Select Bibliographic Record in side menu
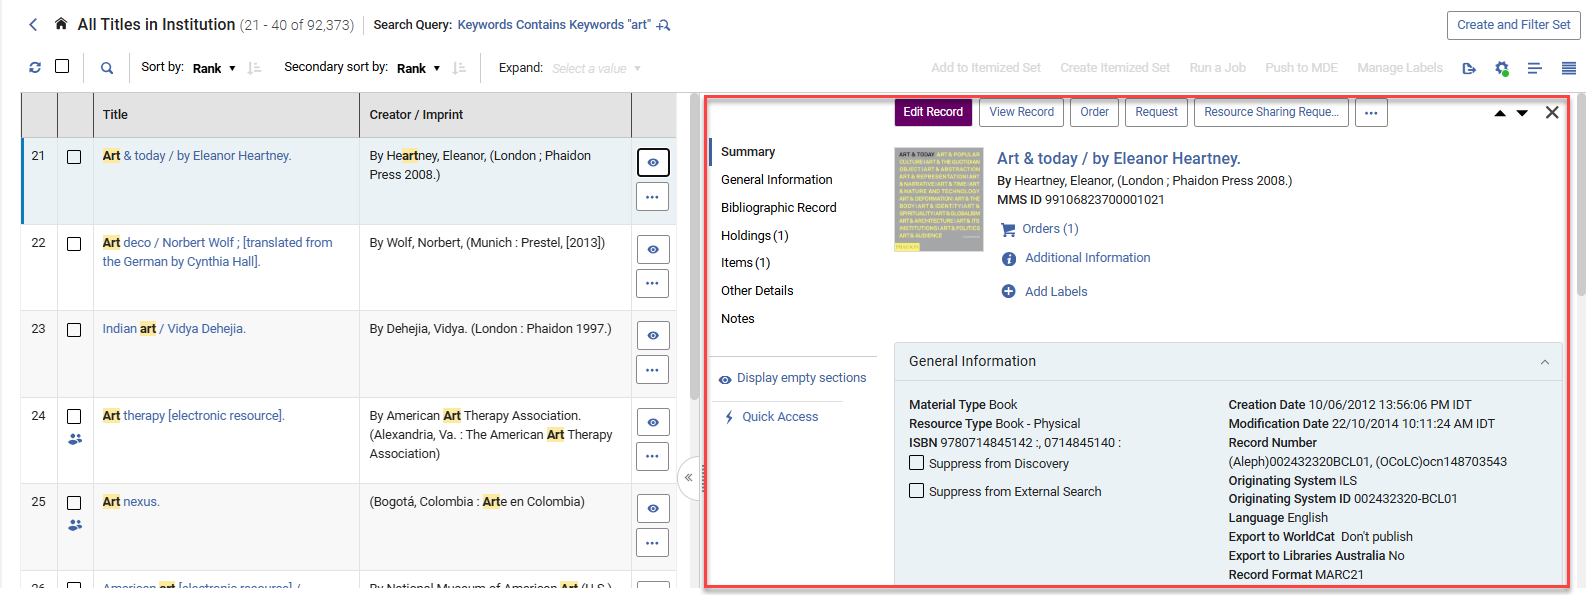This screenshot has height=595, width=1590. (x=778, y=208)
